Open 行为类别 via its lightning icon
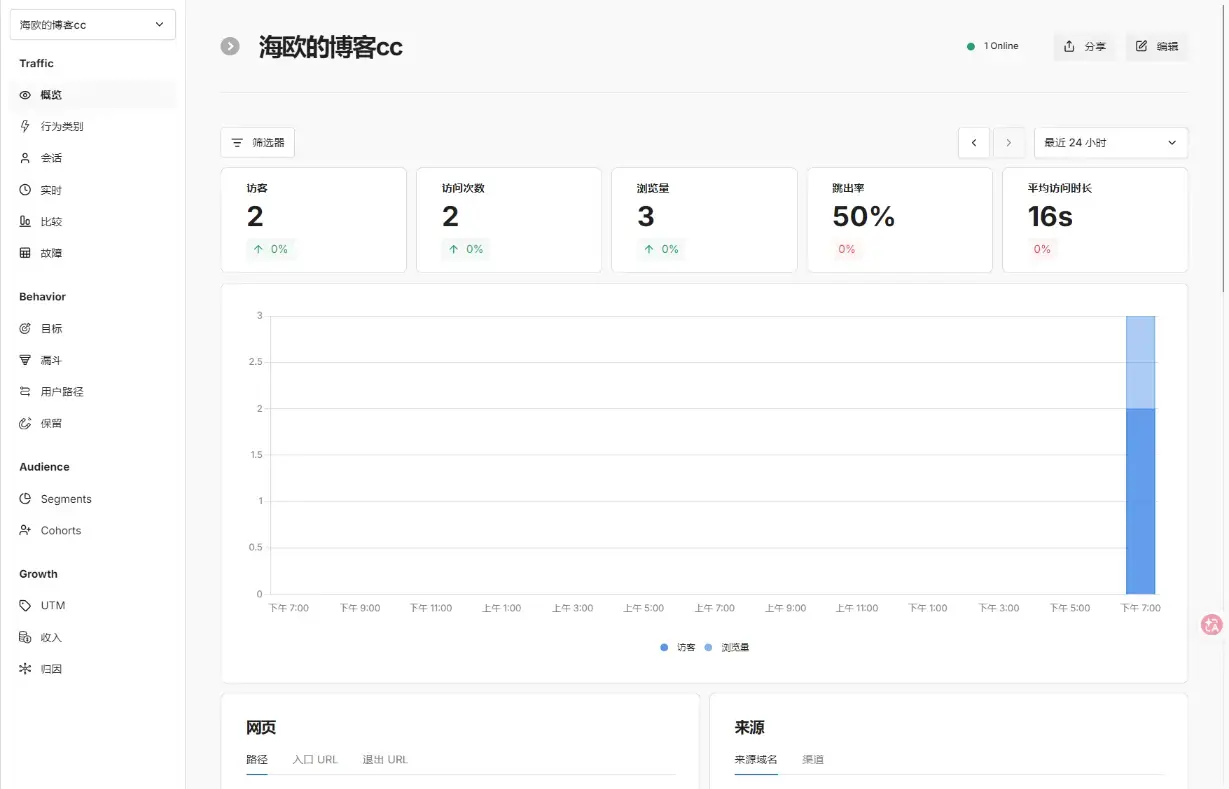Image resolution: width=1229 pixels, height=789 pixels. (x=26, y=127)
